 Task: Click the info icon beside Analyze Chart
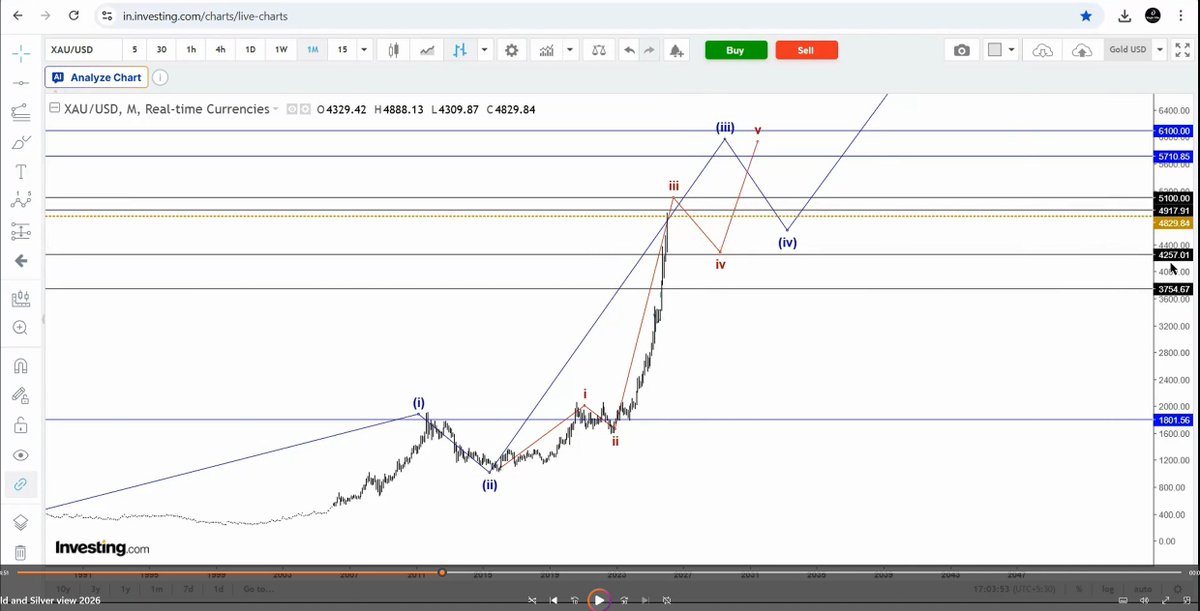(161, 77)
